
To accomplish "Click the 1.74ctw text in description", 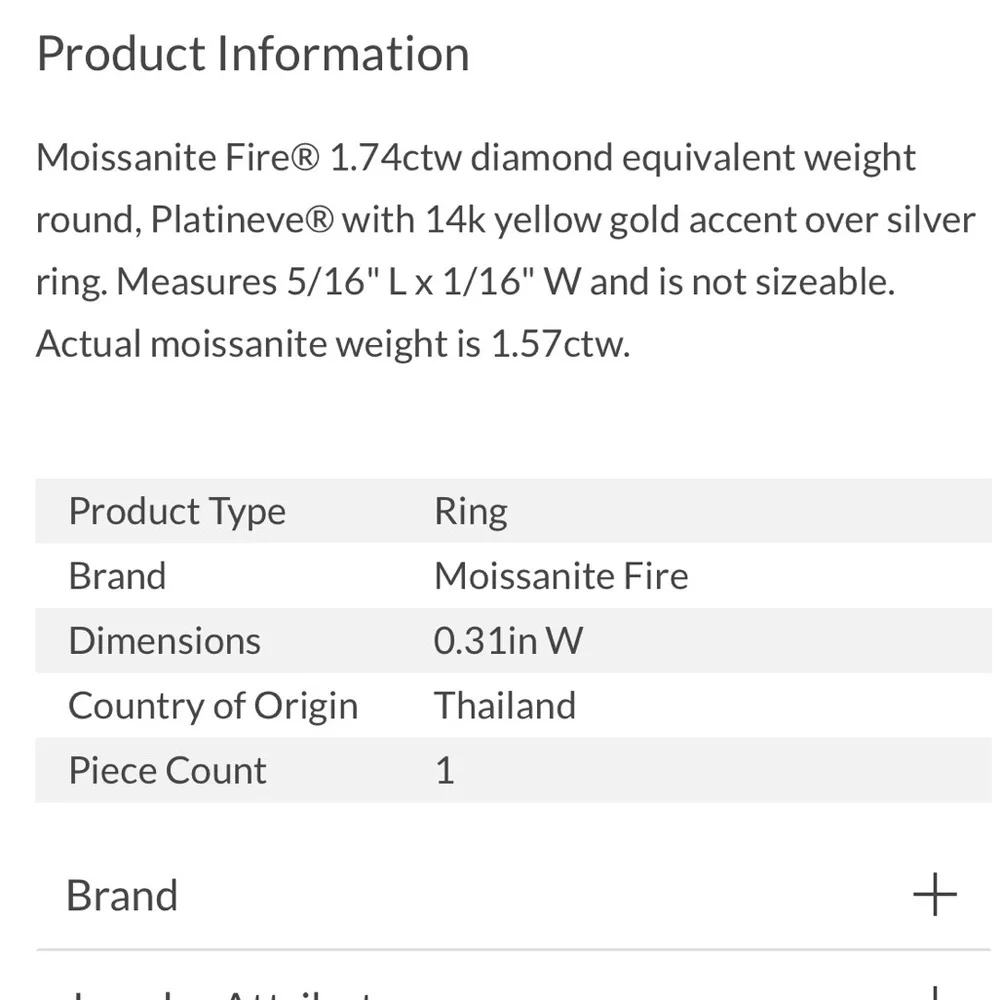I will 395,158.
